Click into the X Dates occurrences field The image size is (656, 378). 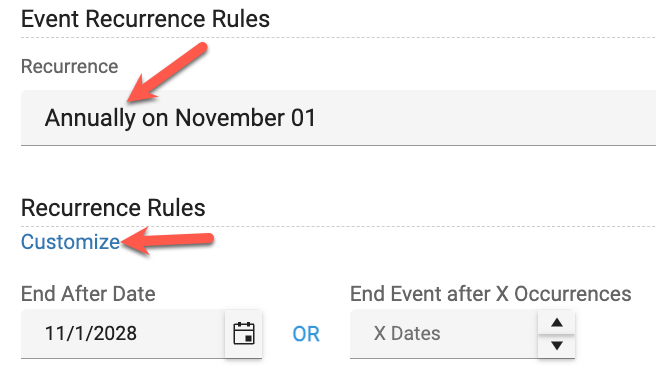click(x=443, y=334)
